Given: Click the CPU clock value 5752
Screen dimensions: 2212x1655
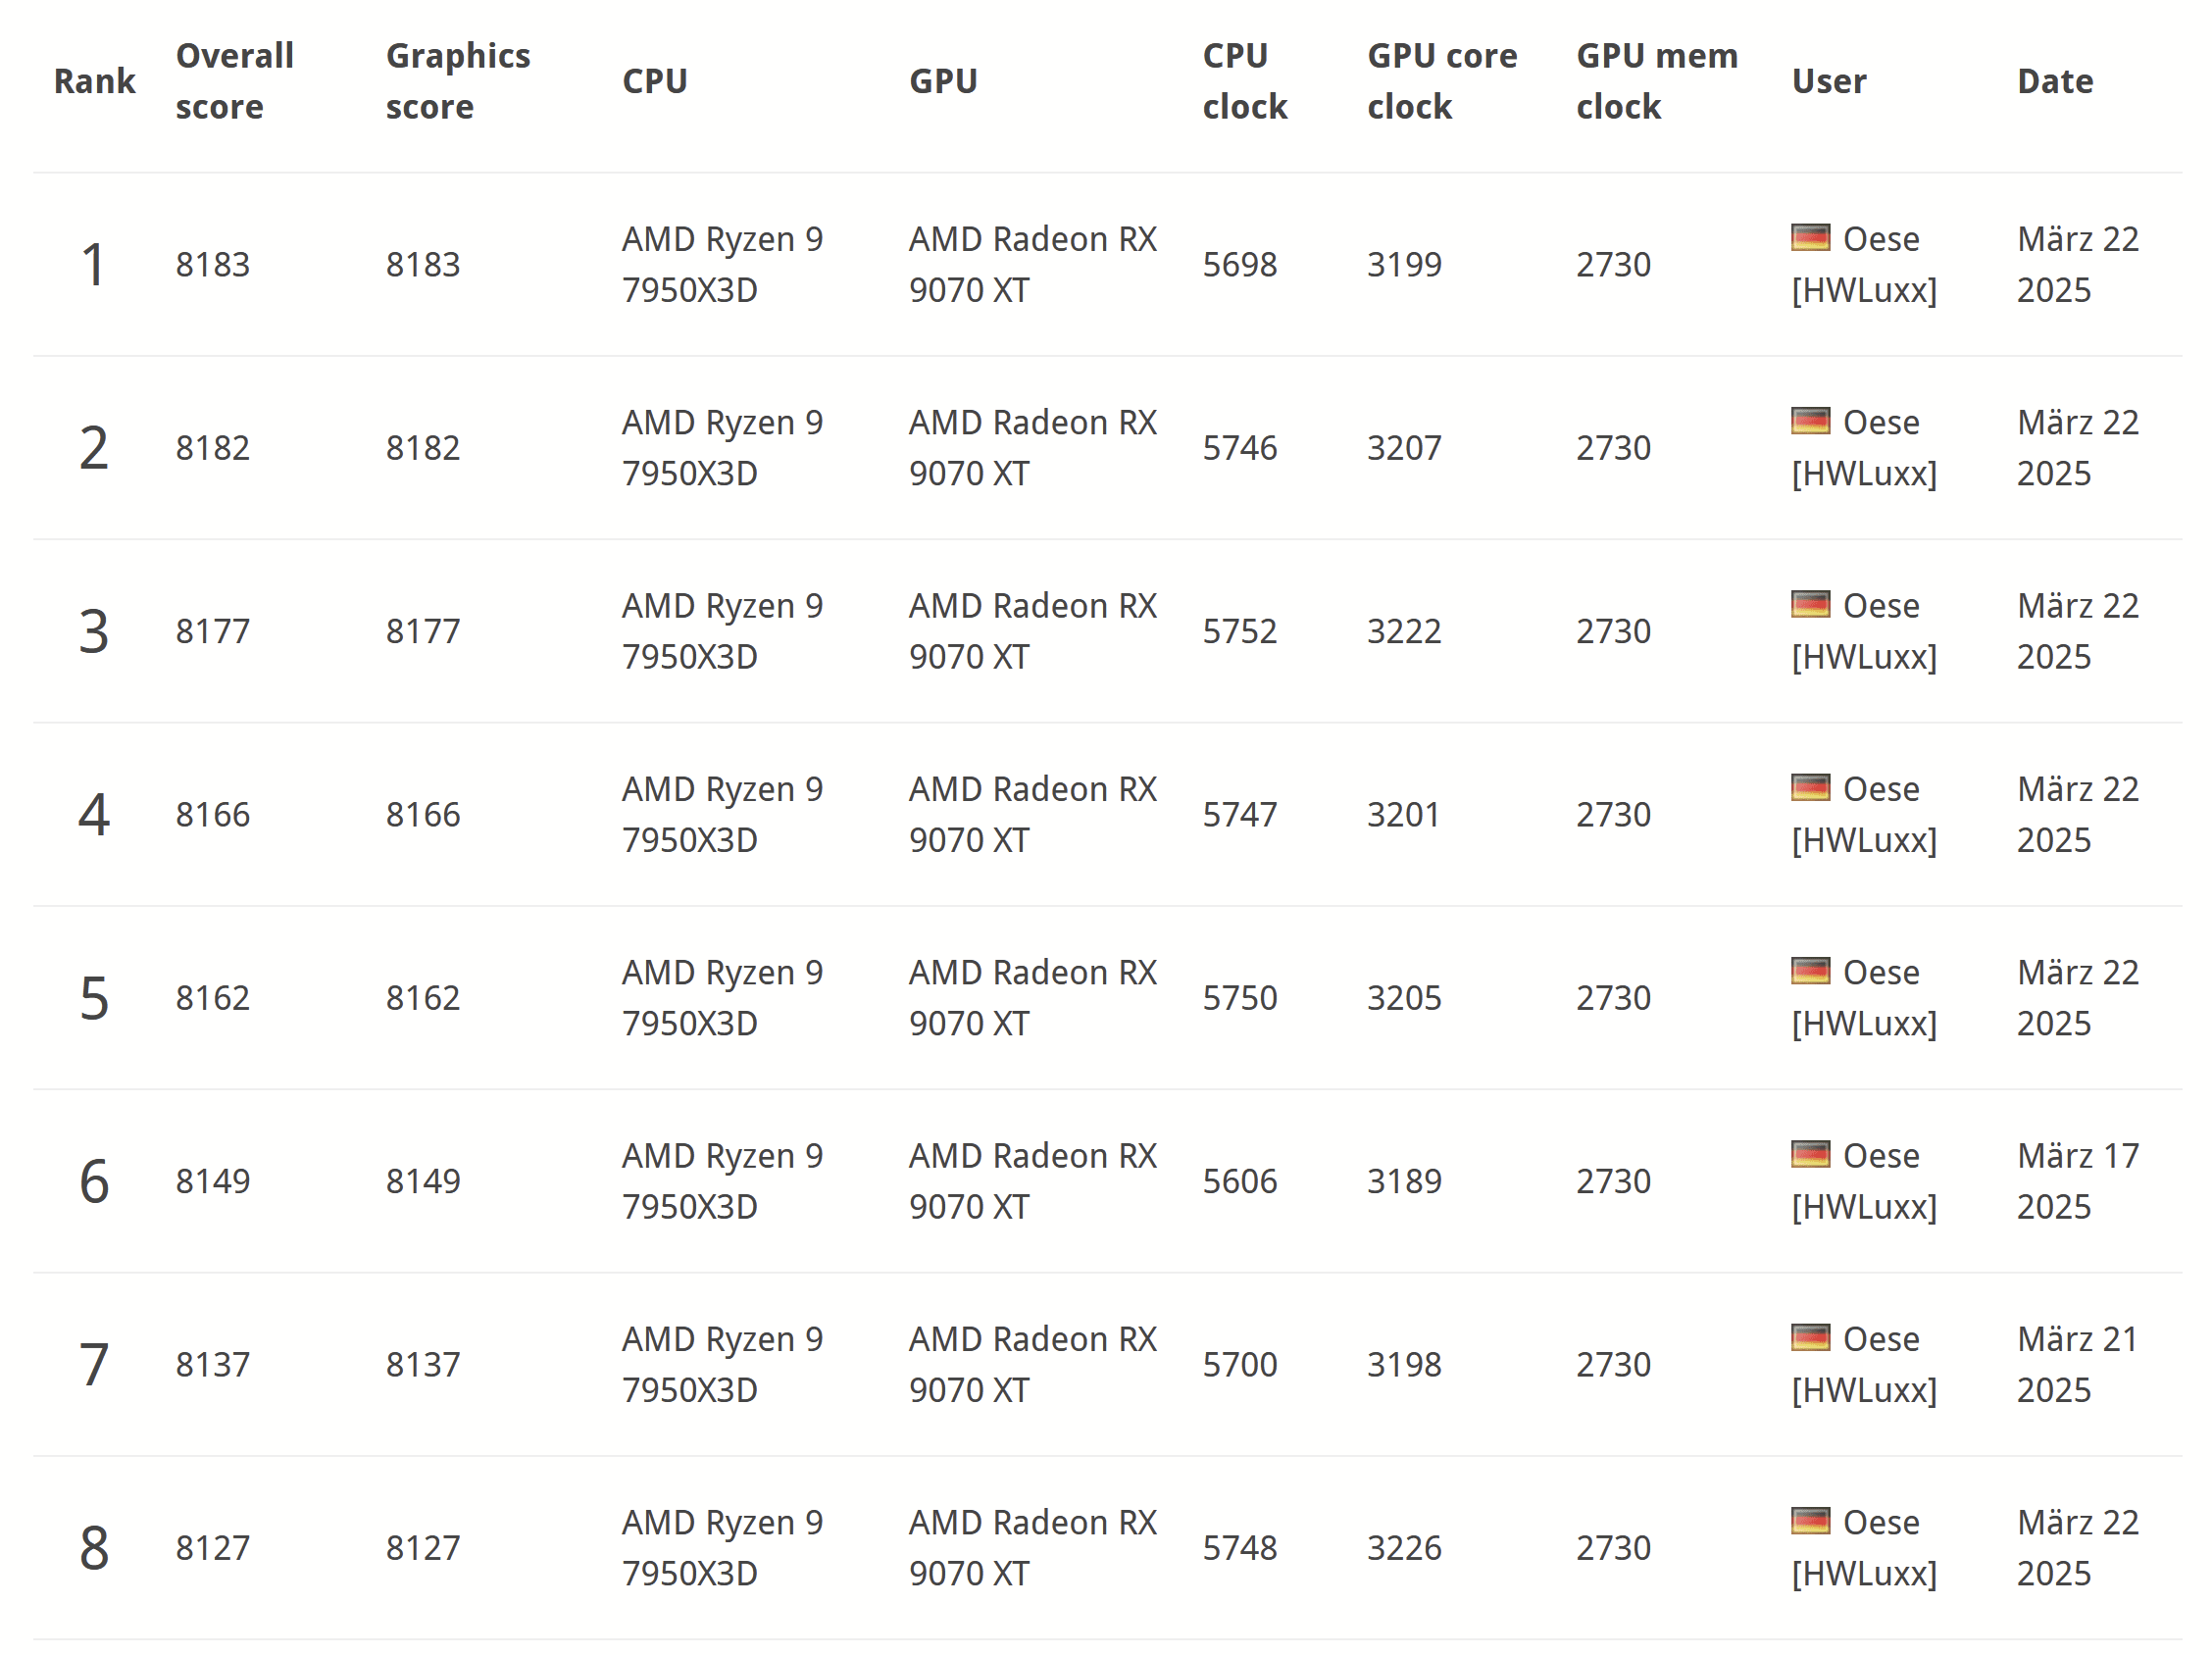Looking at the screenshot, I should click(1240, 631).
